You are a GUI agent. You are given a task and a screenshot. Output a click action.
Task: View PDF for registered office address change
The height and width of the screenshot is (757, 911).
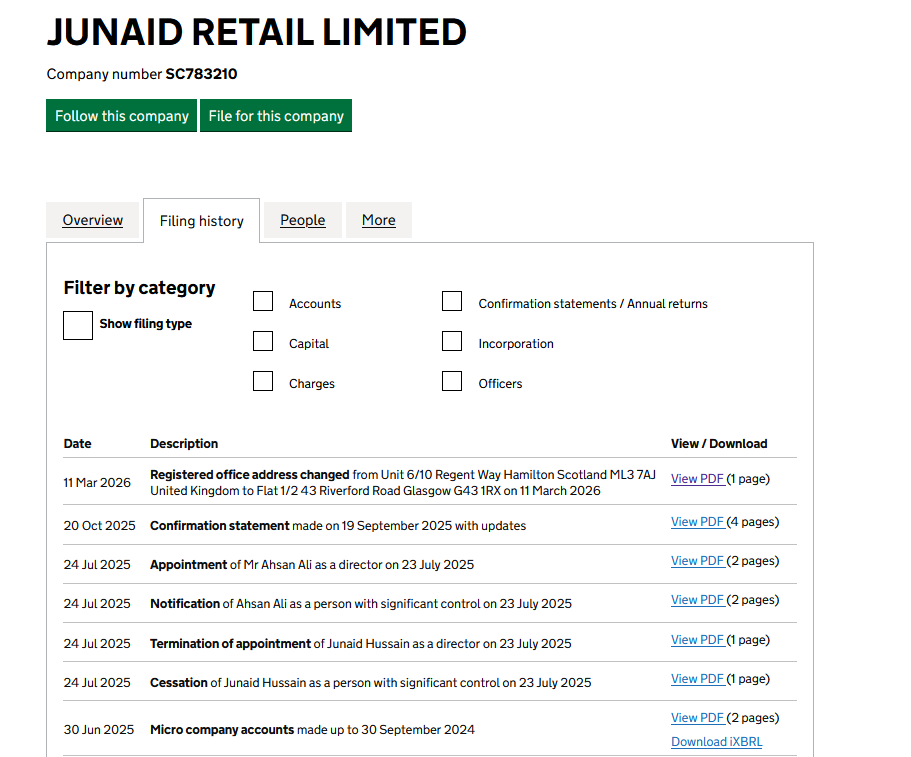tap(697, 479)
